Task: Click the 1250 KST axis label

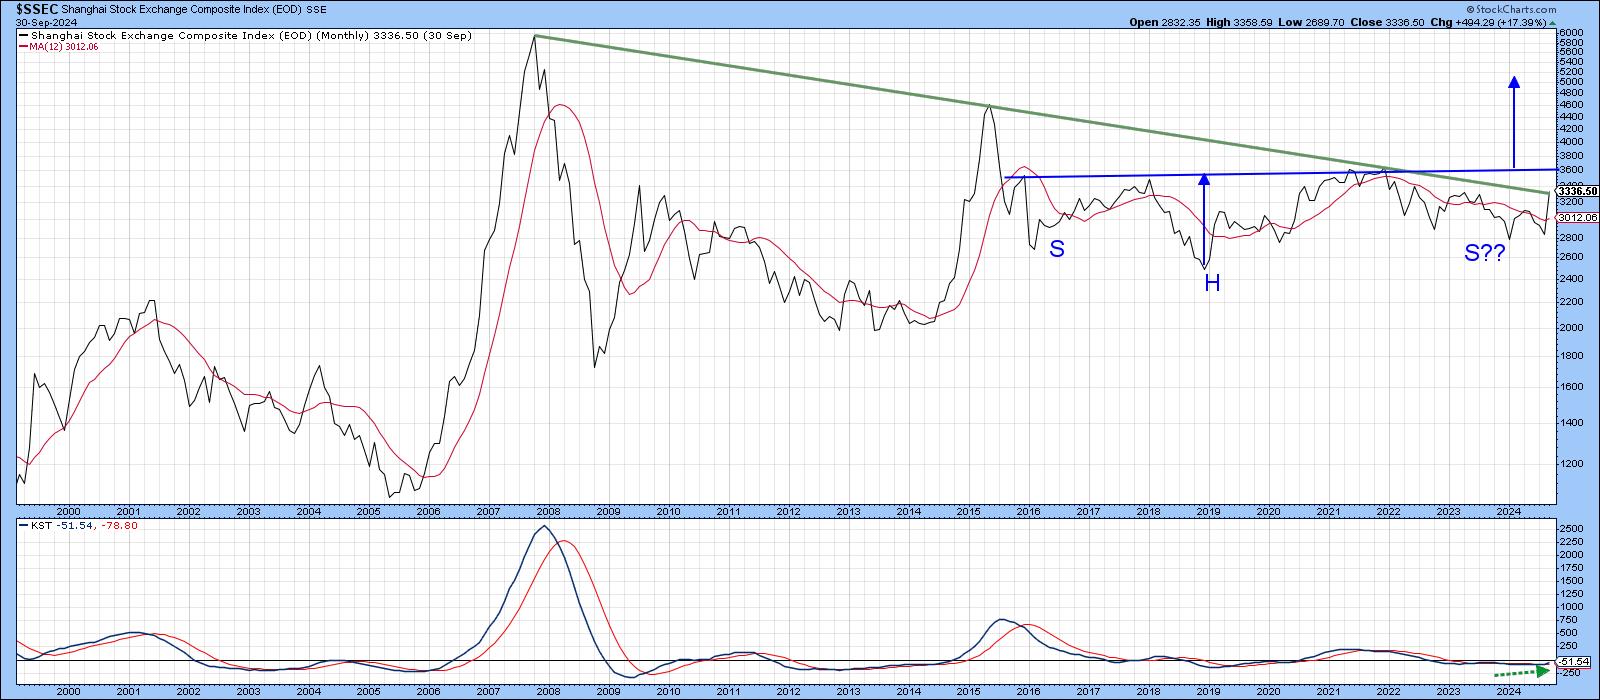Action: (1571, 593)
